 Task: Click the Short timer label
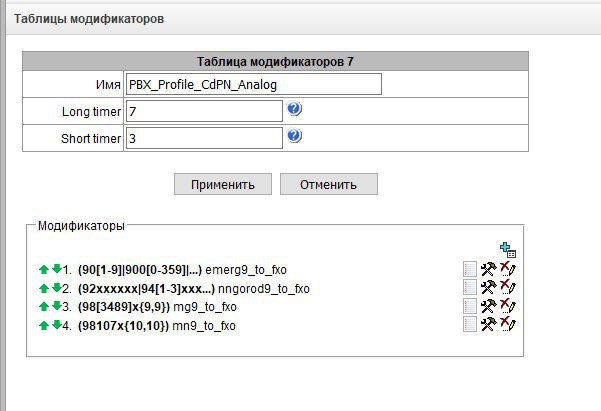(91, 138)
